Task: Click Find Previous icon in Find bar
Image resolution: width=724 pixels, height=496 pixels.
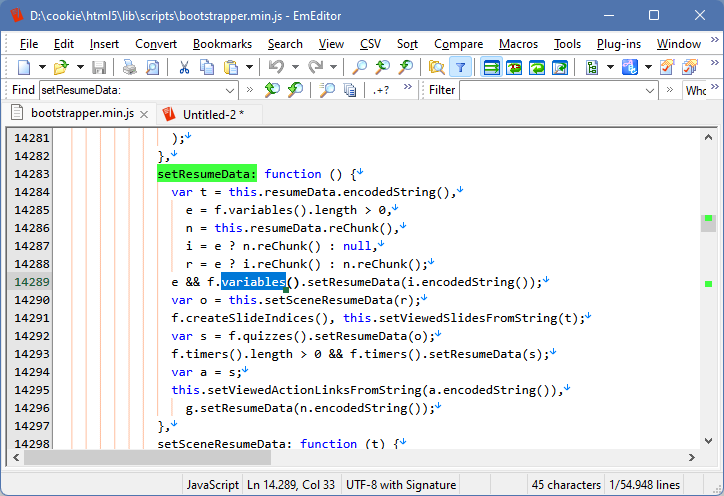Action: [x=271, y=90]
